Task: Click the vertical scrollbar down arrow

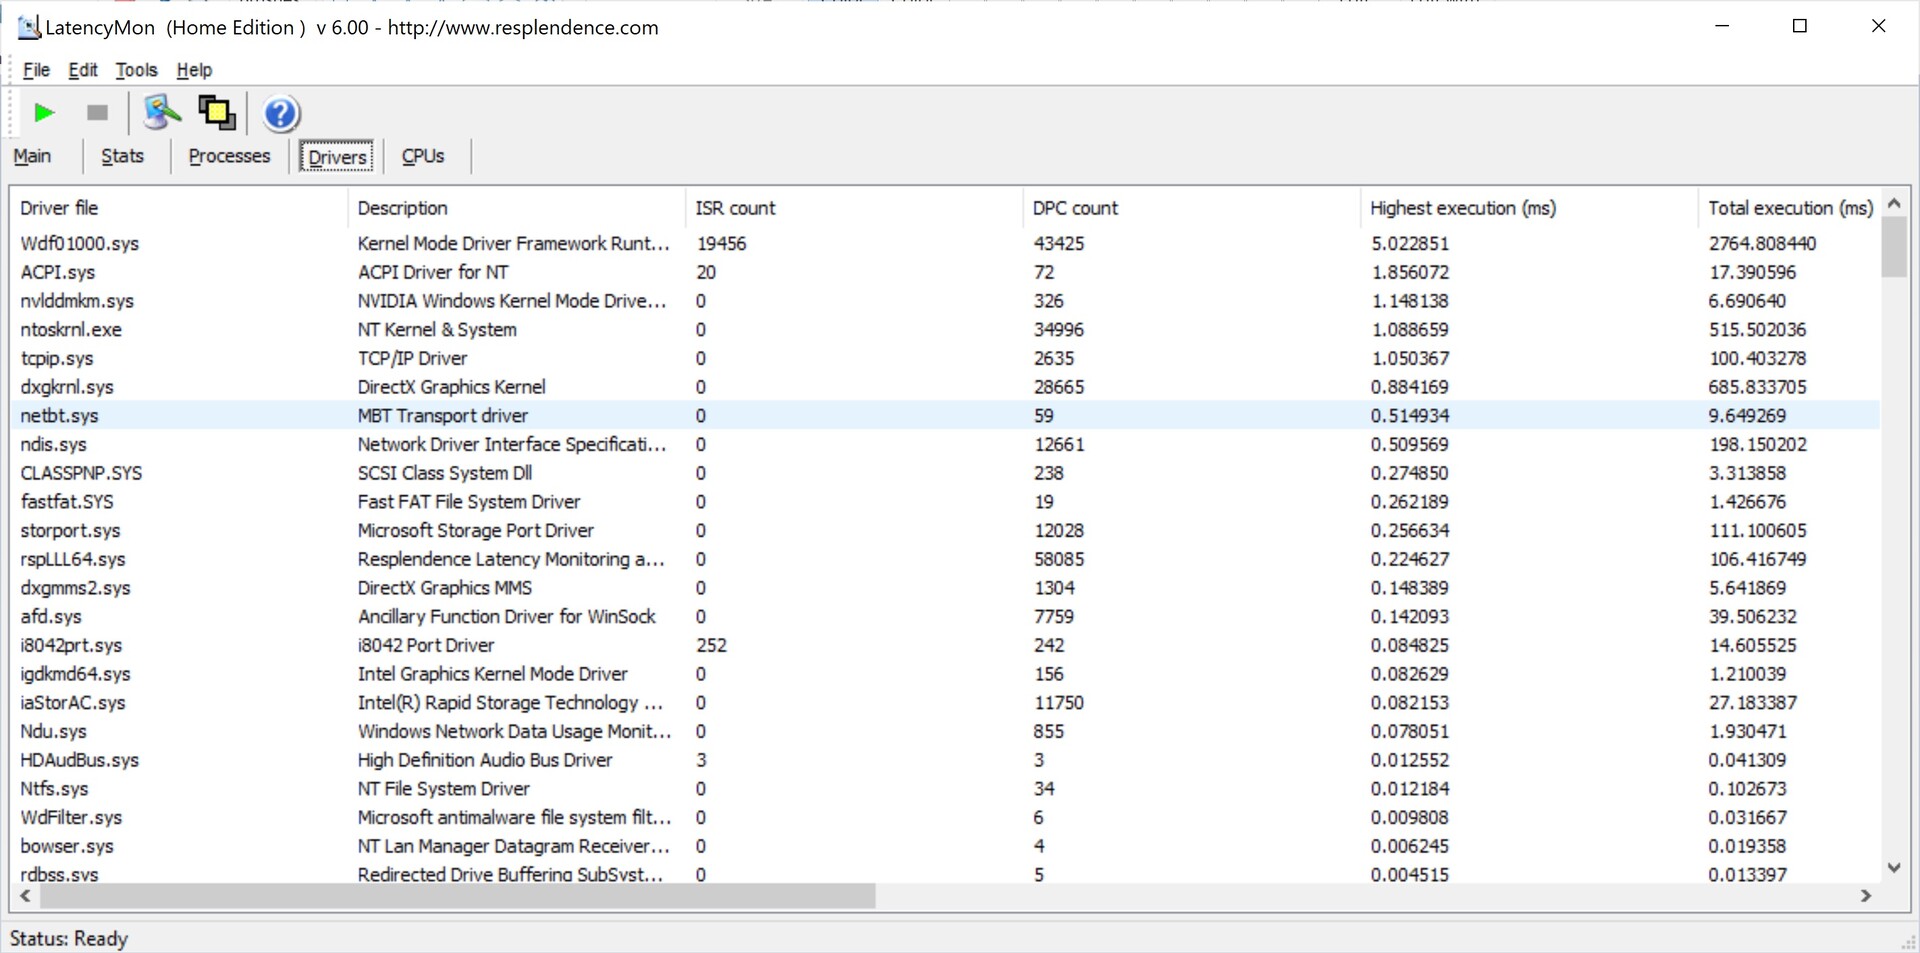Action: (x=1893, y=868)
